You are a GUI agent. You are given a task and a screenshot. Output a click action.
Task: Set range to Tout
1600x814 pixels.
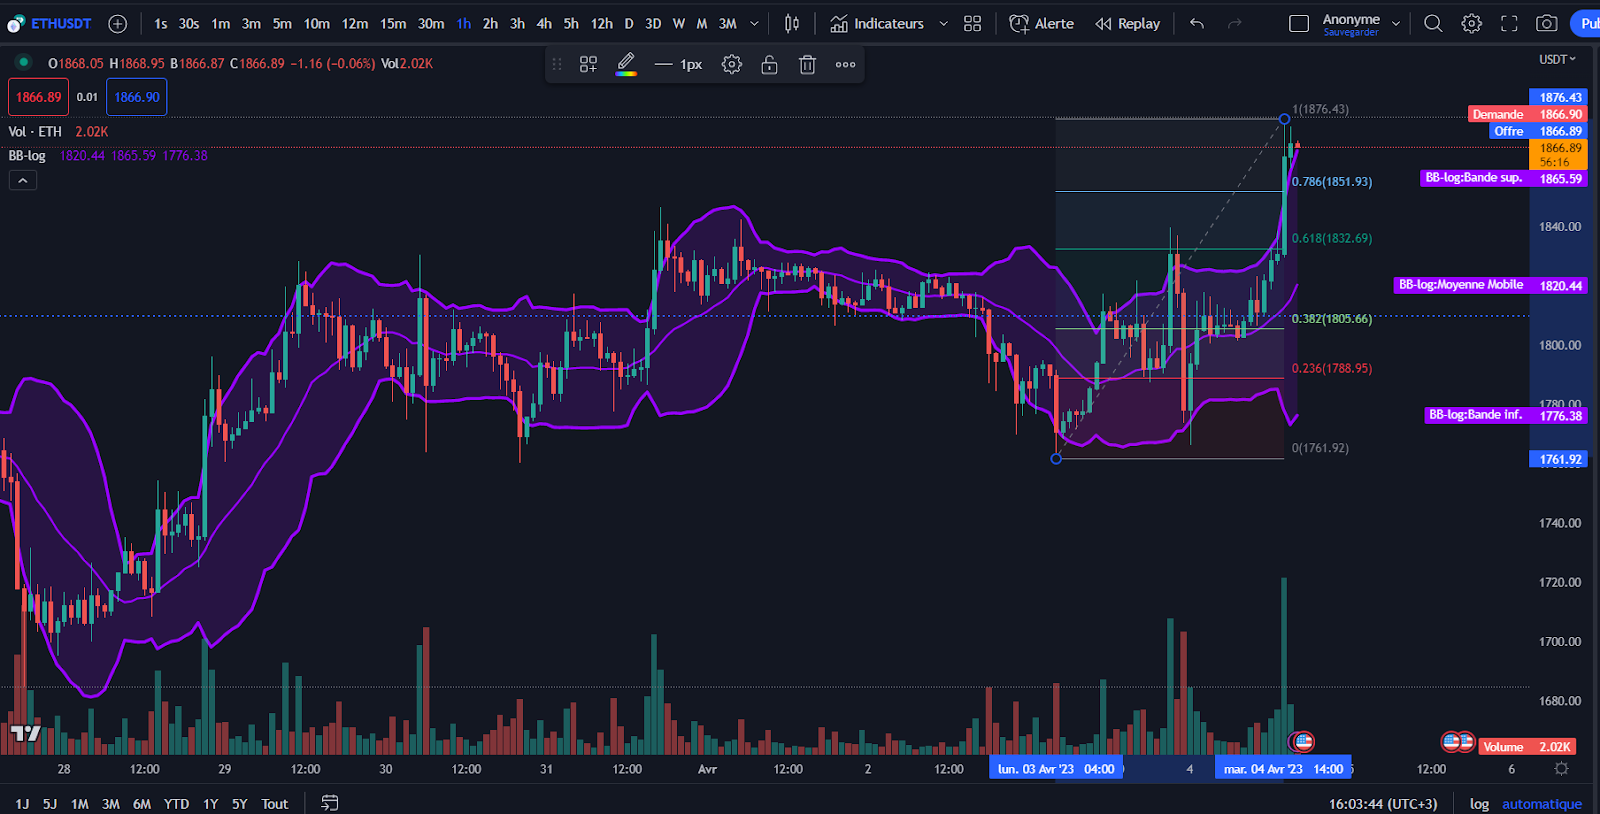click(x=274, y=804)
